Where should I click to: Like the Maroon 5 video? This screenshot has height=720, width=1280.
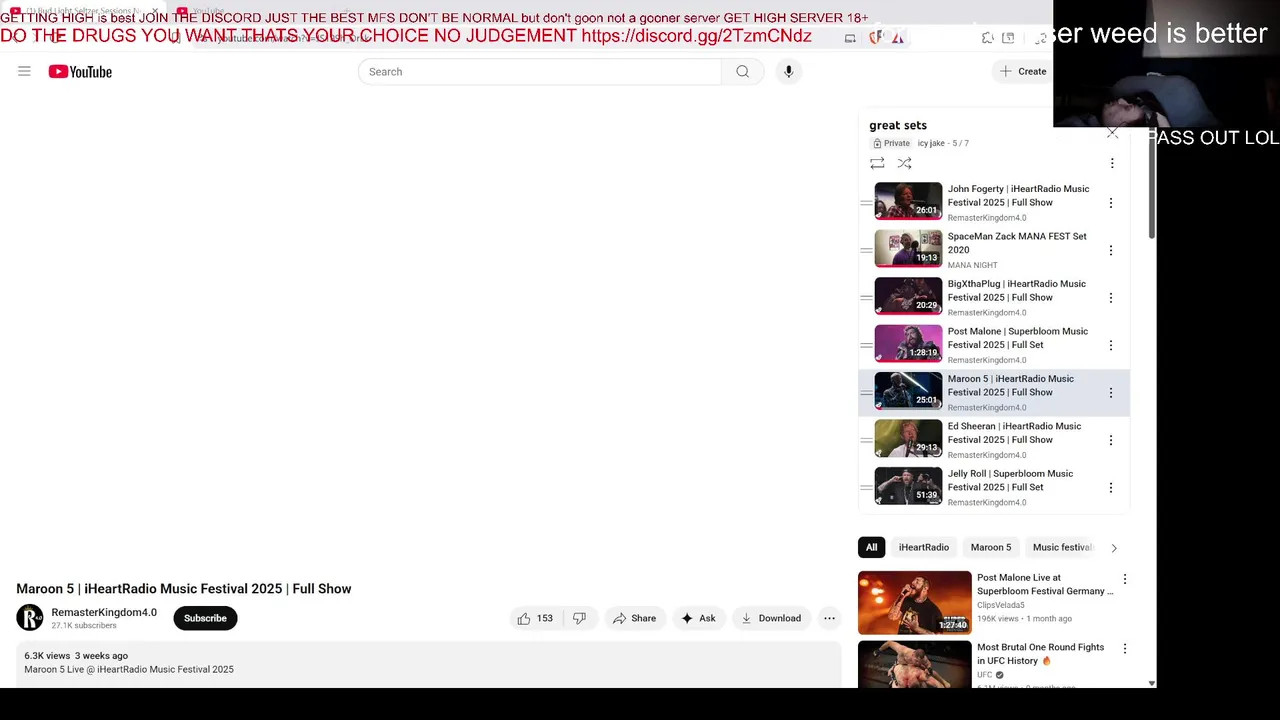[535, 618]
